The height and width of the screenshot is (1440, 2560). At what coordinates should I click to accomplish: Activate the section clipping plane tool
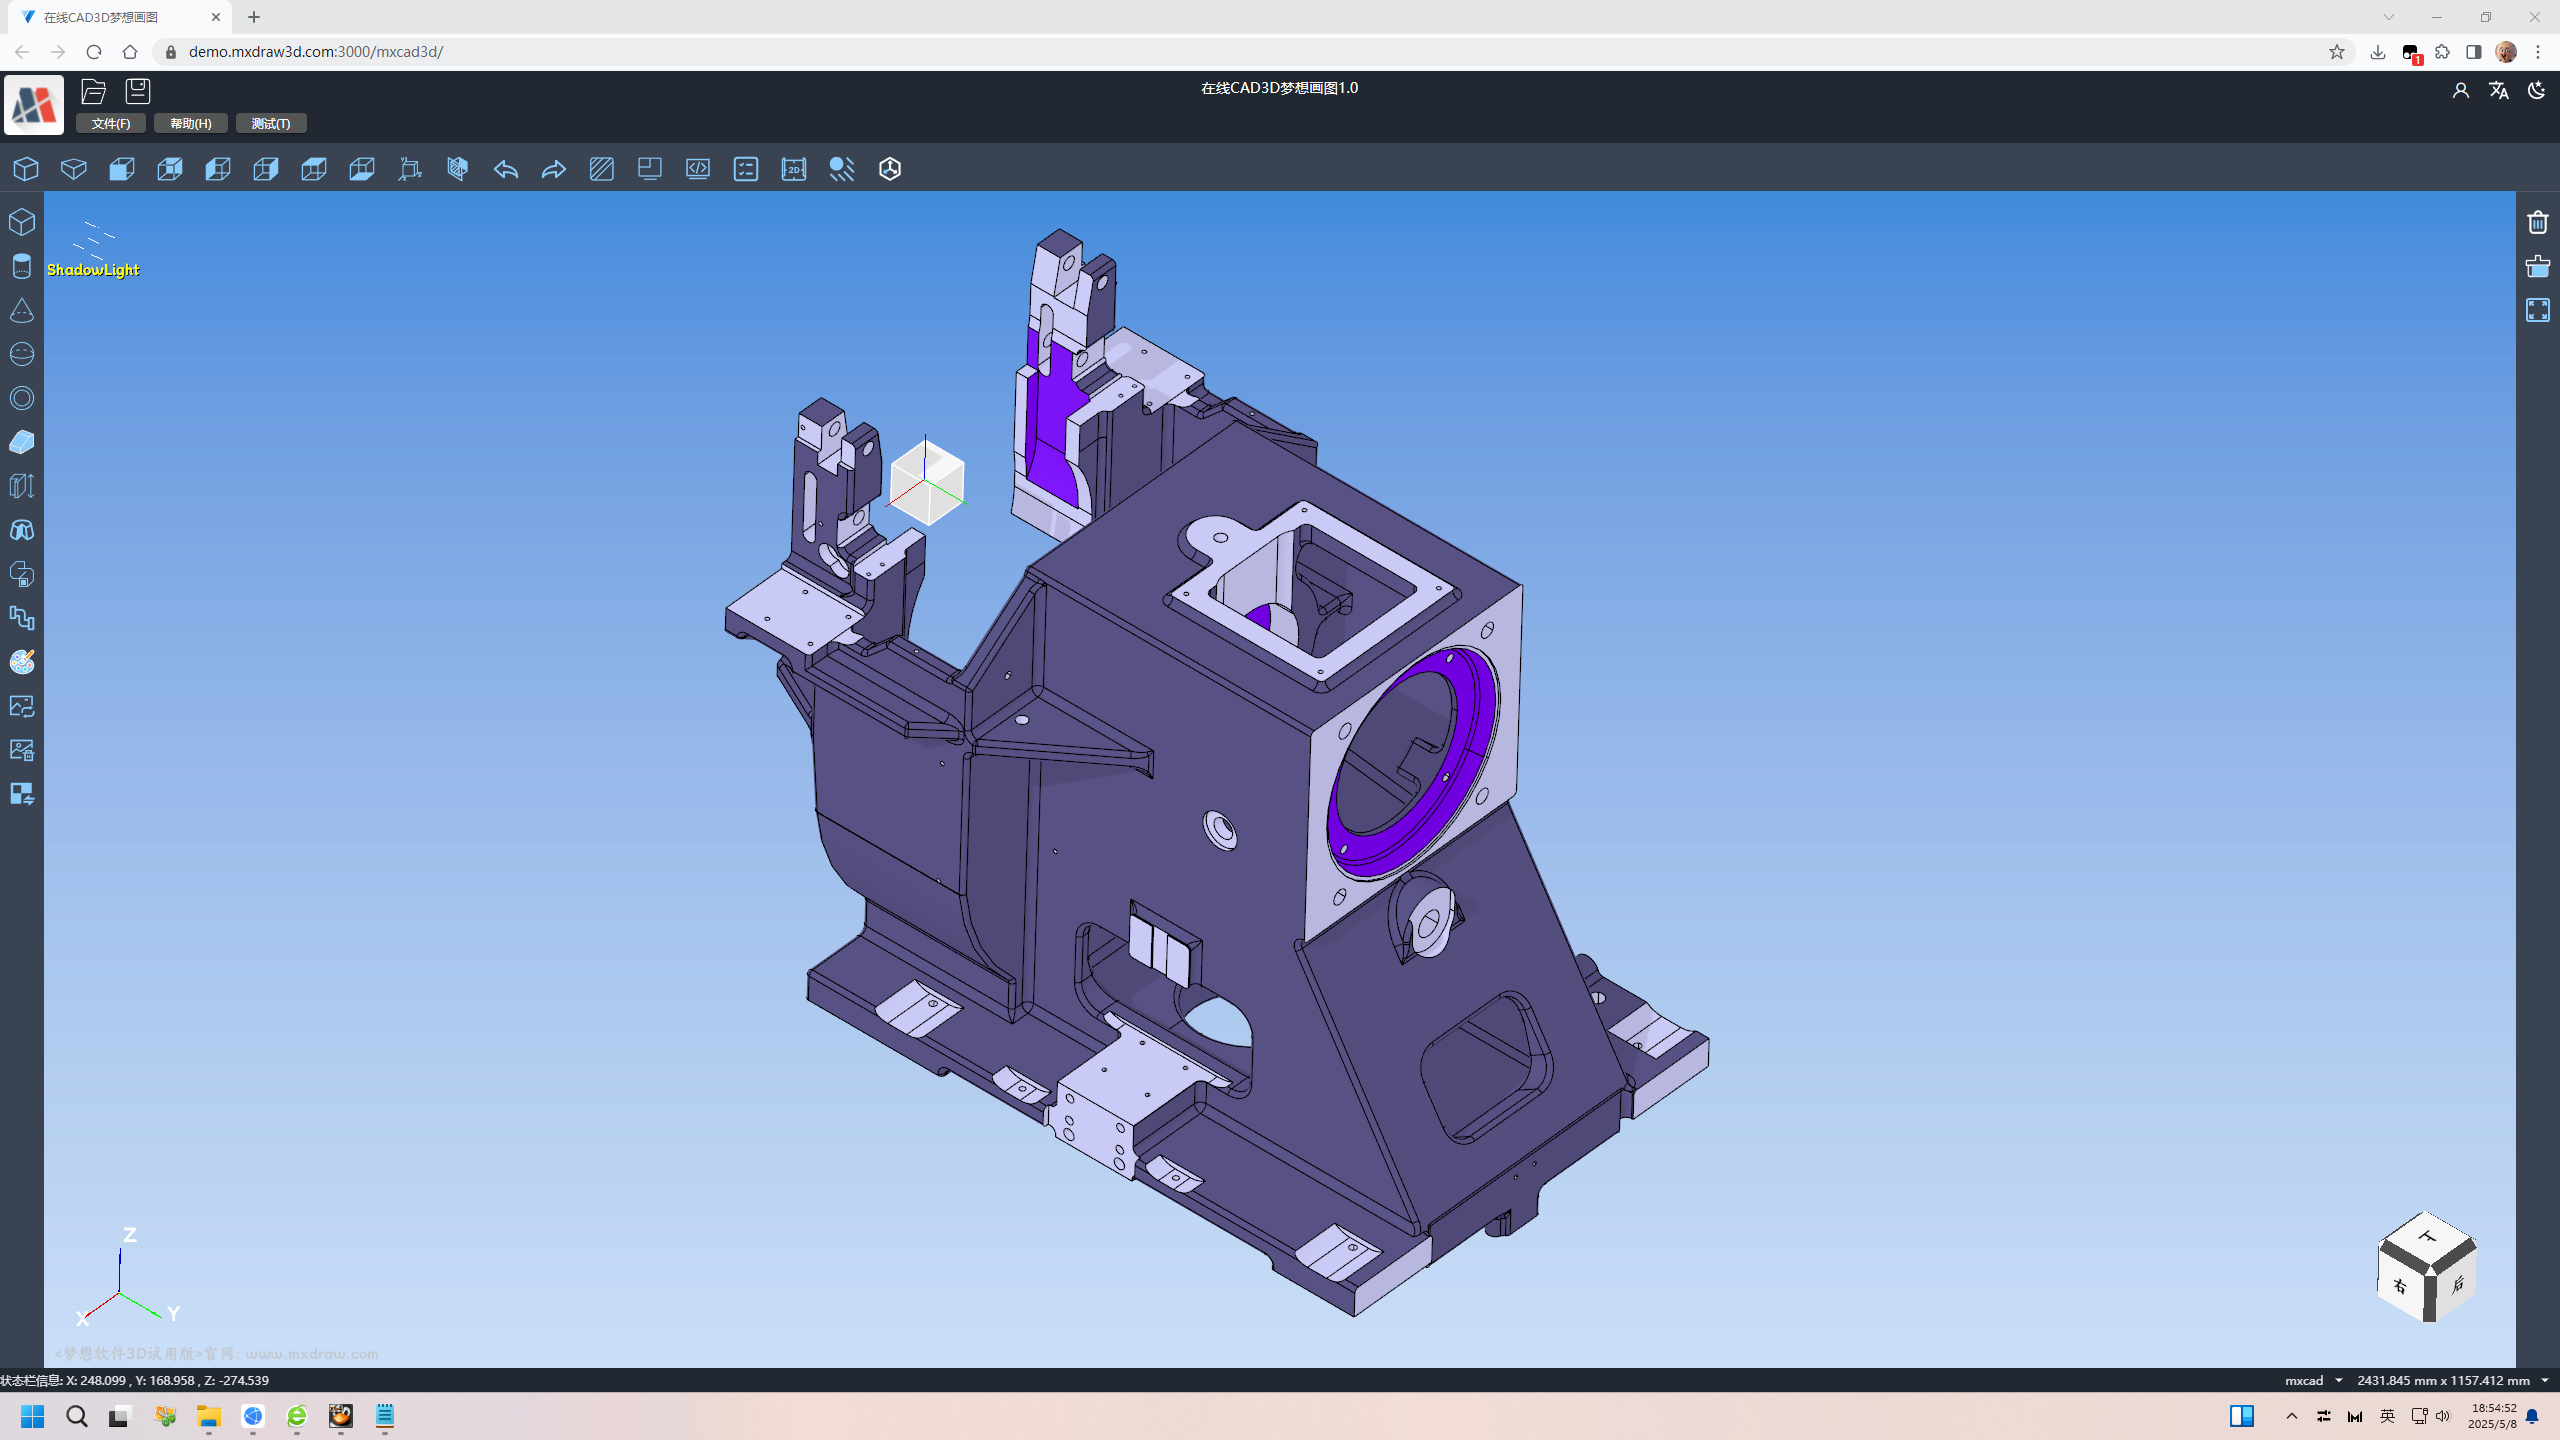coord(458,169)
